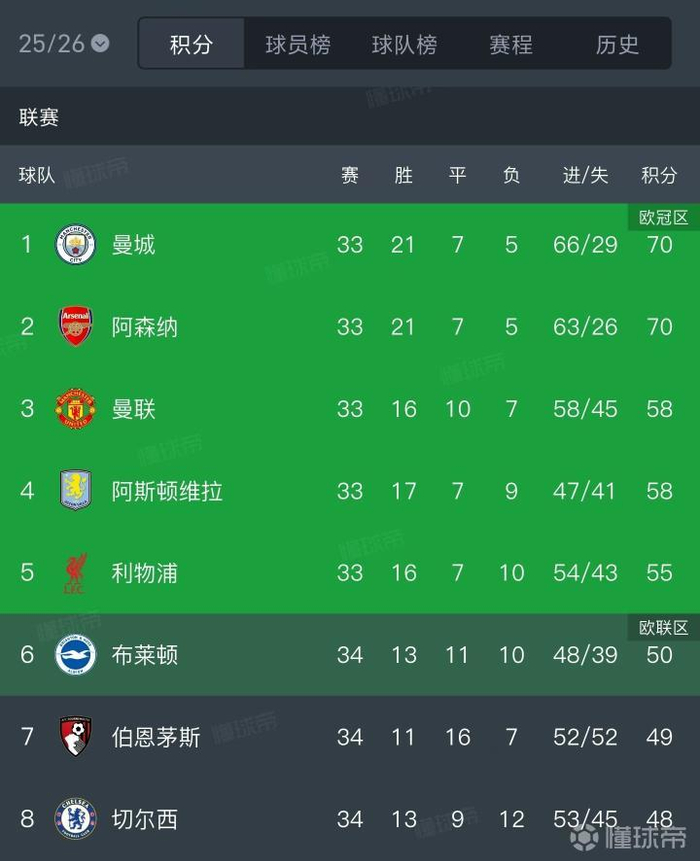Click the Manchester City club crest

coord(75,245)
